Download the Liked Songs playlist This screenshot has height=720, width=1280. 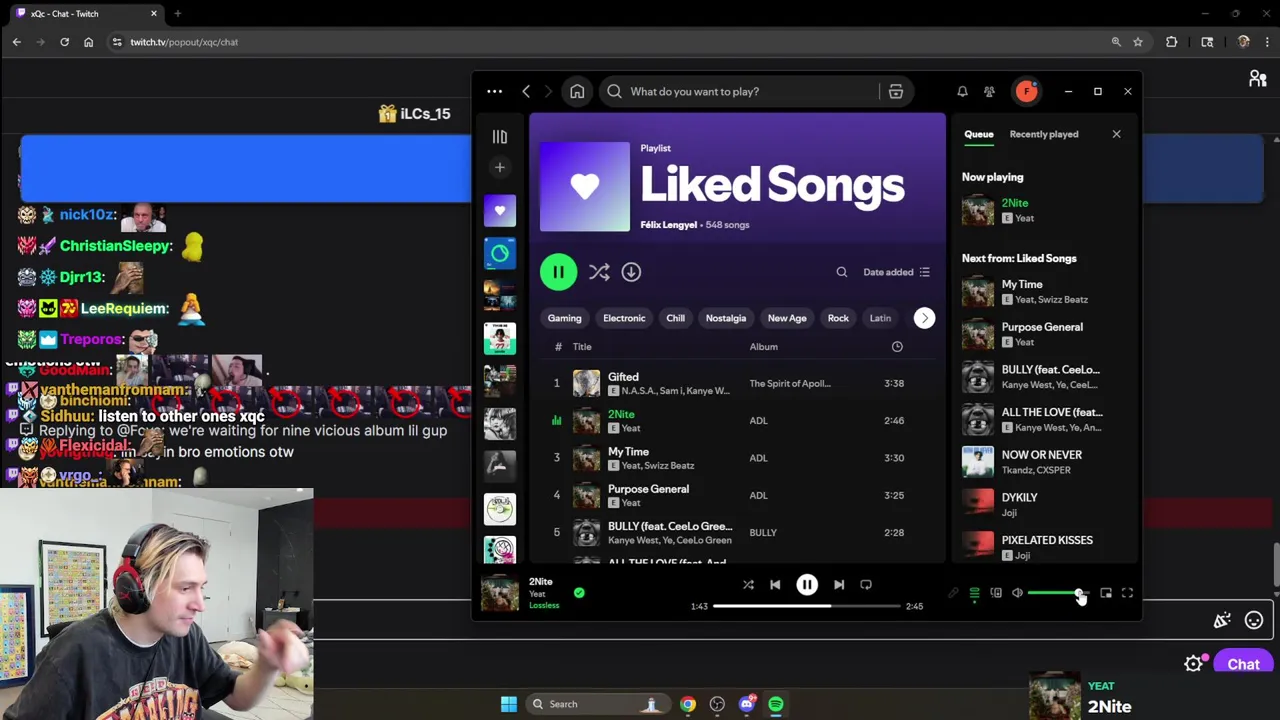[x=631, y=272]
